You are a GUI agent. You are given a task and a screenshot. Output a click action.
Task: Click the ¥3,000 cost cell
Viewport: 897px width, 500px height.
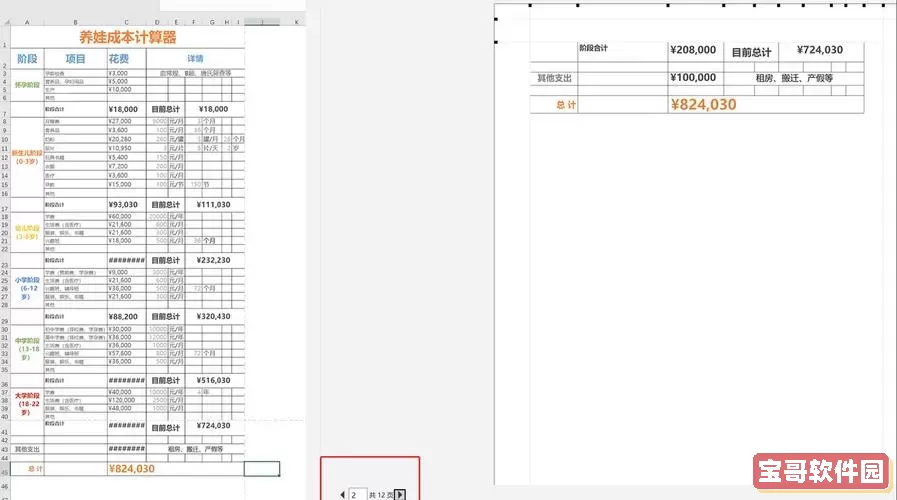pos(126,73)
